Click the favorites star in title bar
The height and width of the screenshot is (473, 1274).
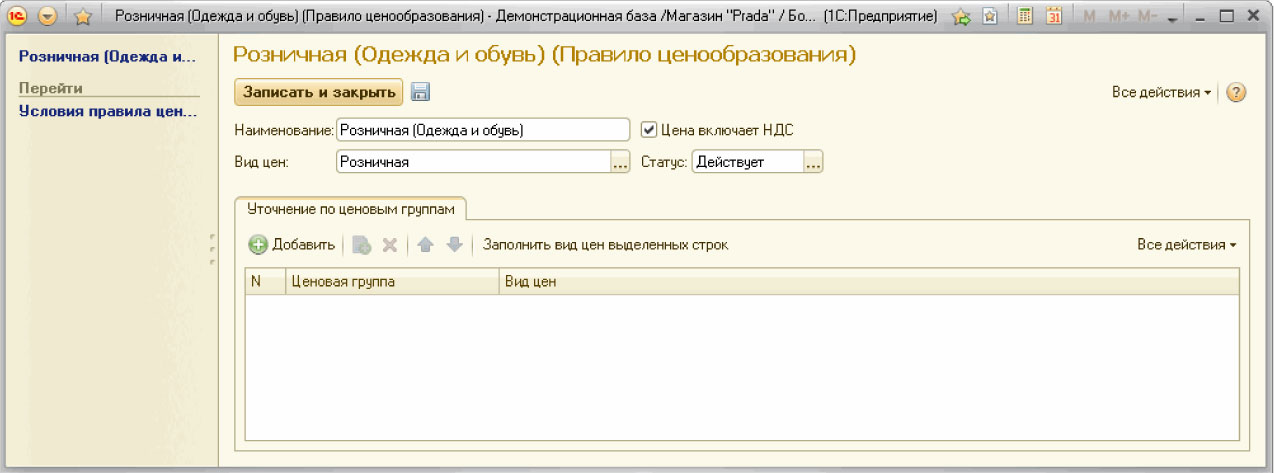83,16
